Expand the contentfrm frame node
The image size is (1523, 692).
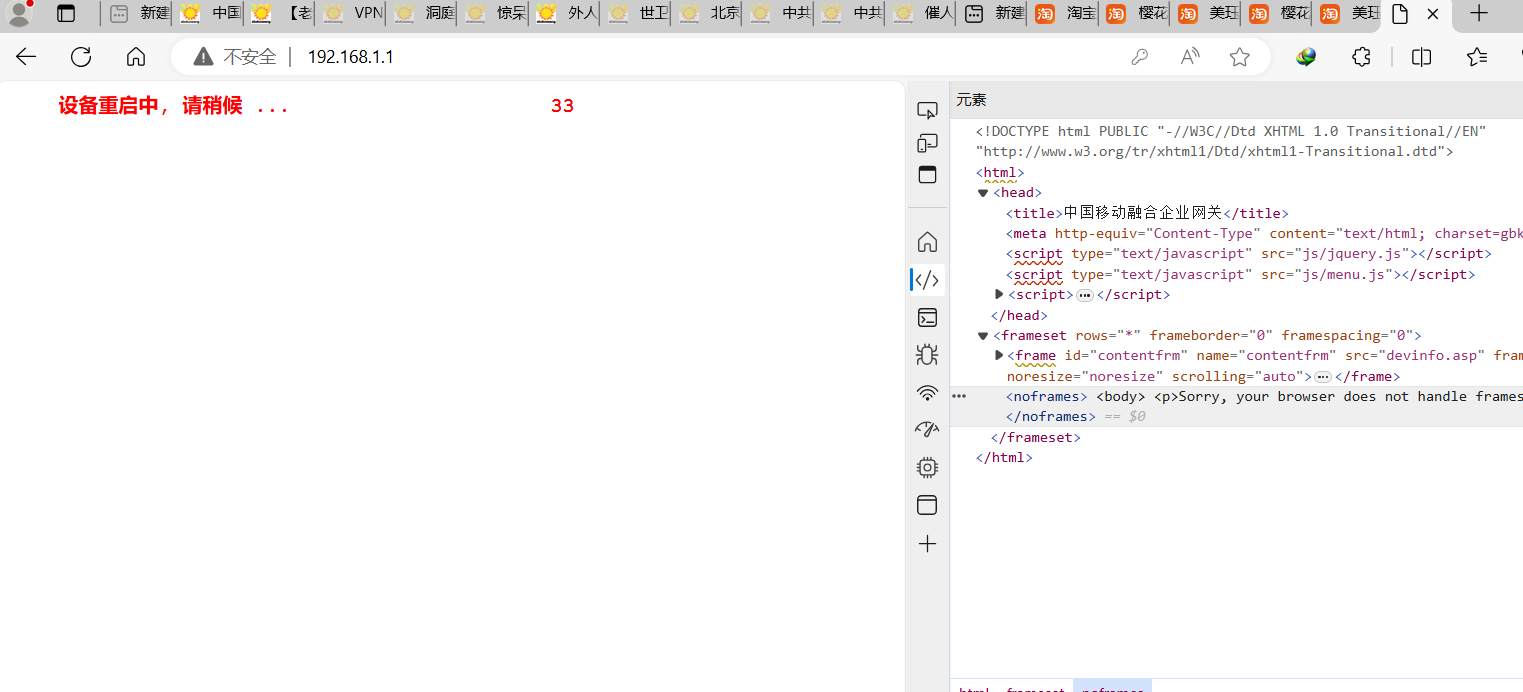tap(999, 355)
